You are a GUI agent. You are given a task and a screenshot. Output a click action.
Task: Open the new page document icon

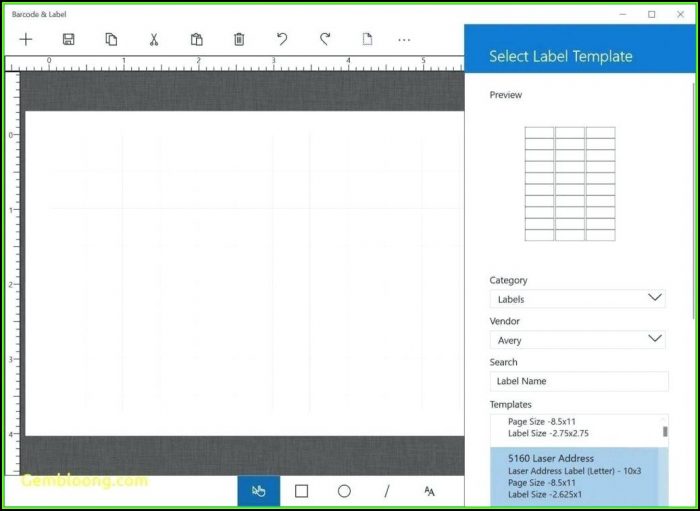(x=367, y=39)
